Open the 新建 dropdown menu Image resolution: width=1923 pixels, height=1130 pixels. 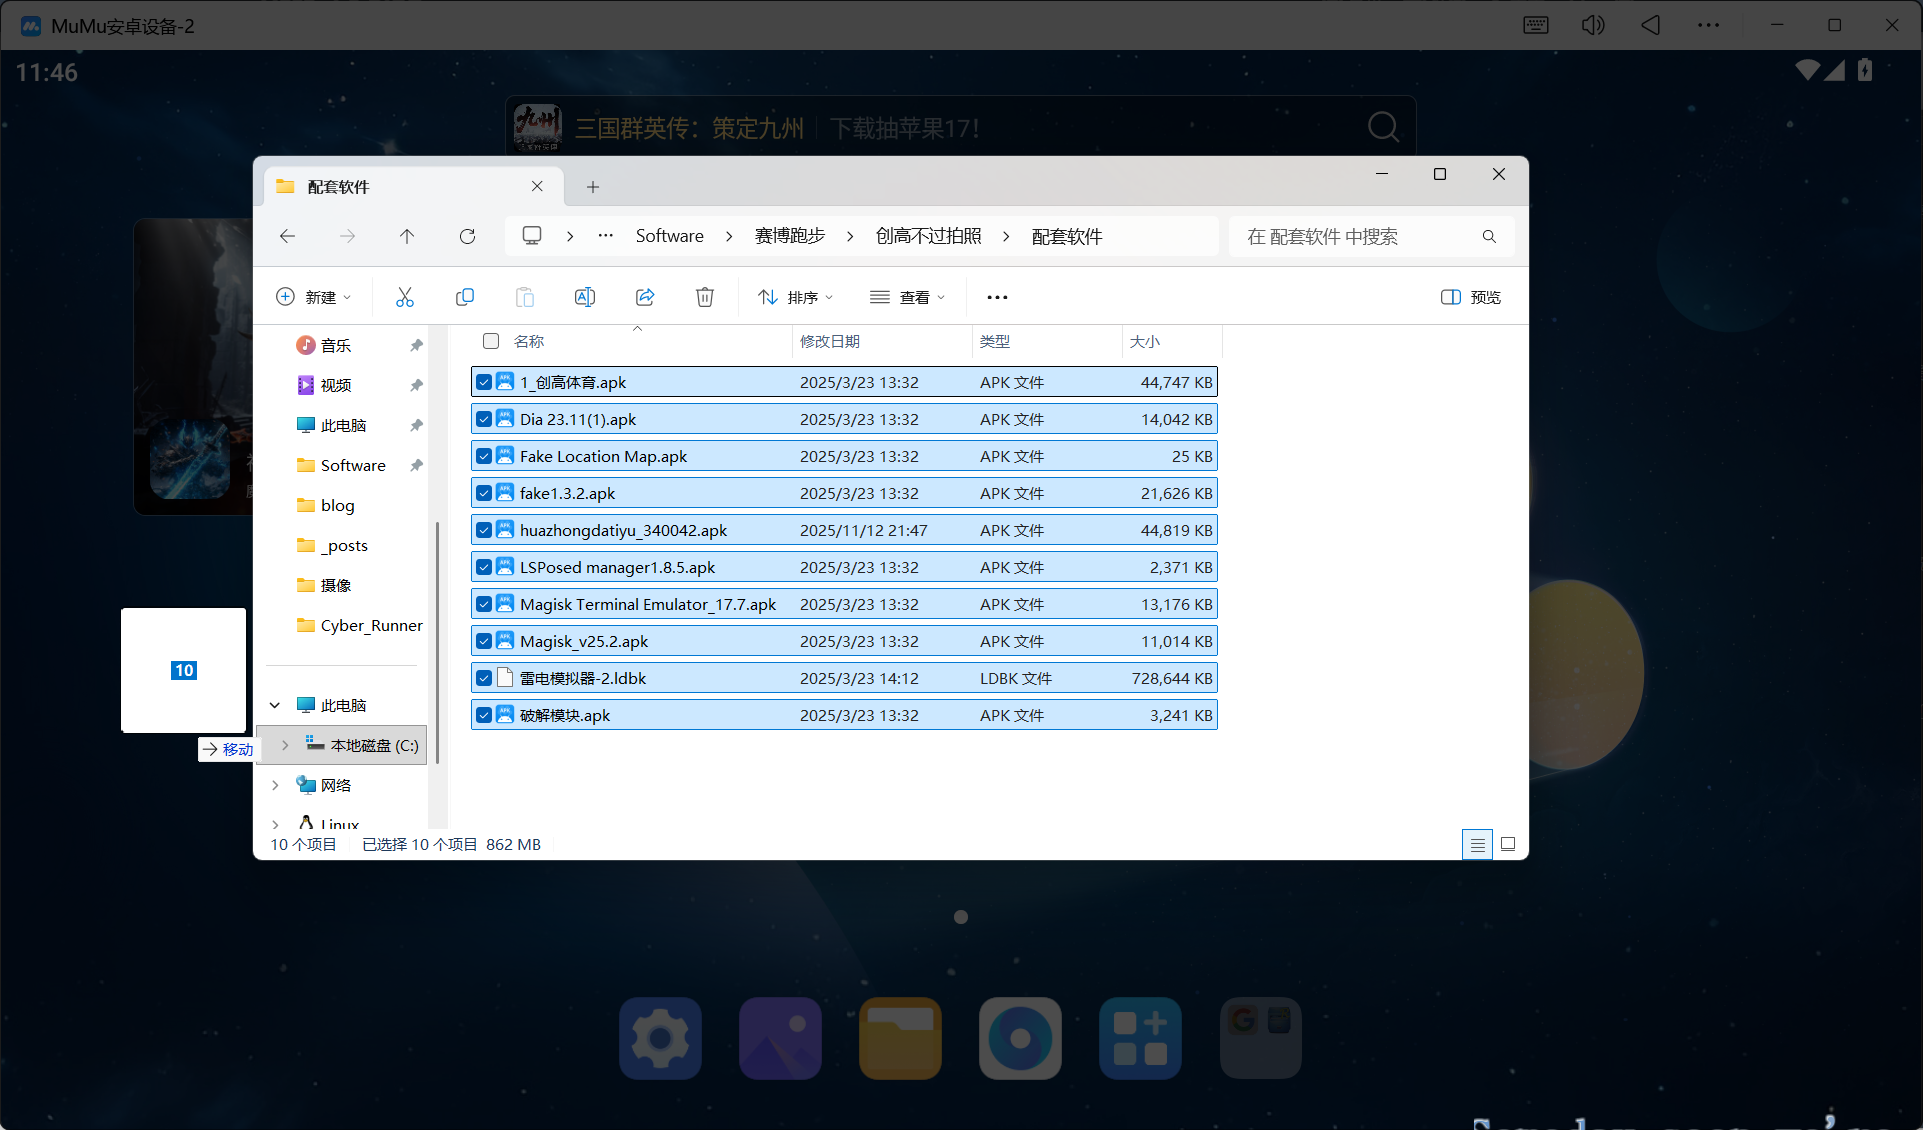click(314, 297)
